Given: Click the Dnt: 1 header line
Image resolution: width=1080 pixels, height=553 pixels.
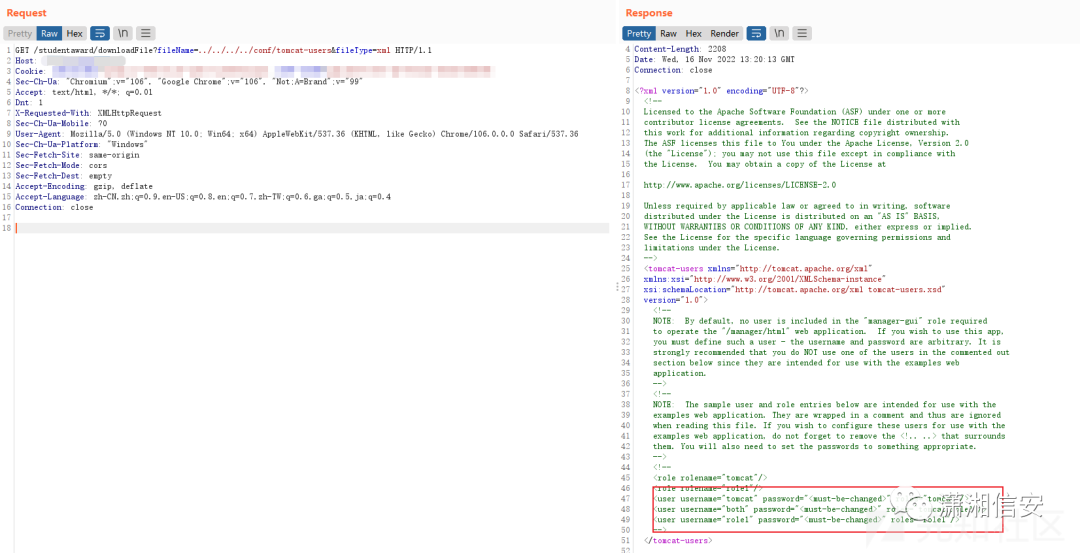Looking at the screenshot, I should 29,103.
